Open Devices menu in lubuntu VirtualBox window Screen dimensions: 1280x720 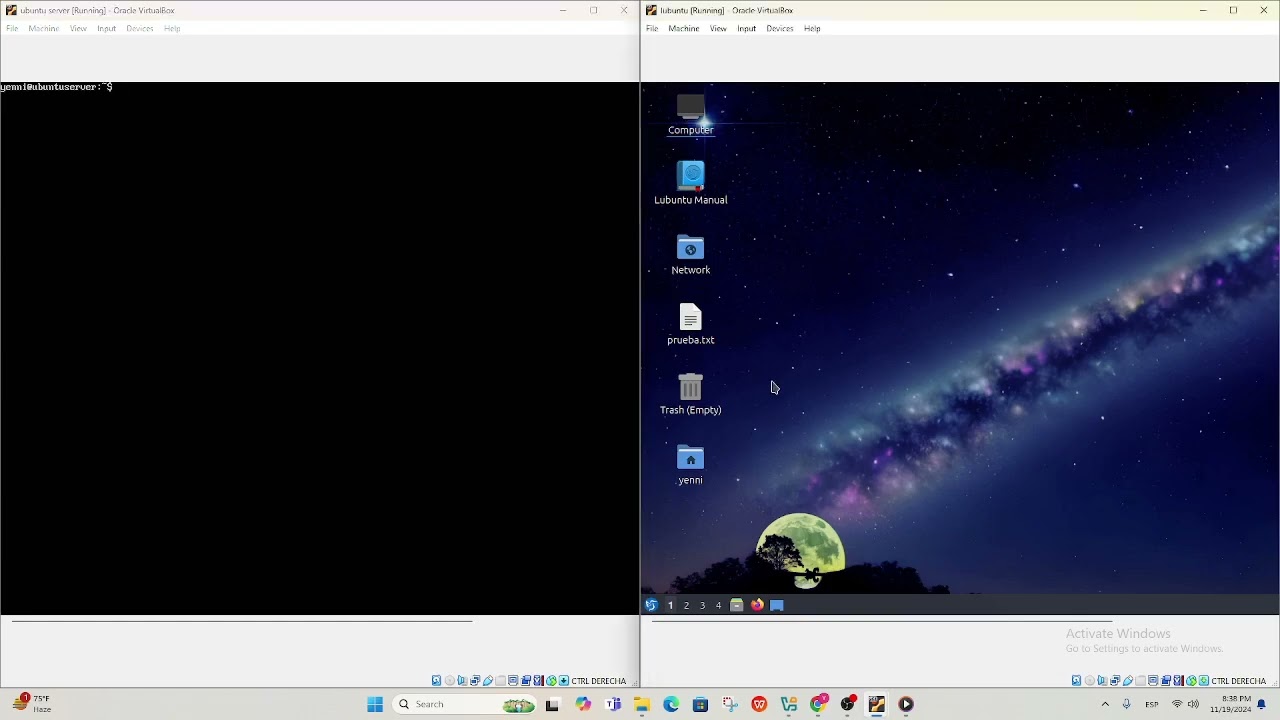(780, 28)
